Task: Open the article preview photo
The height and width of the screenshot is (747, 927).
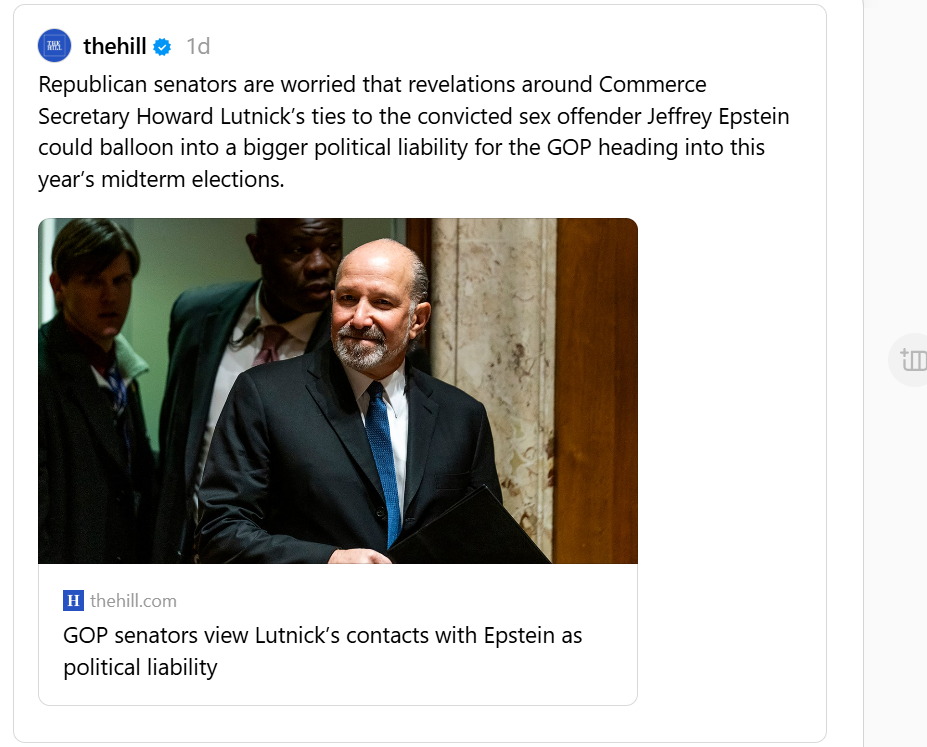Action: [x=337, y=391]
